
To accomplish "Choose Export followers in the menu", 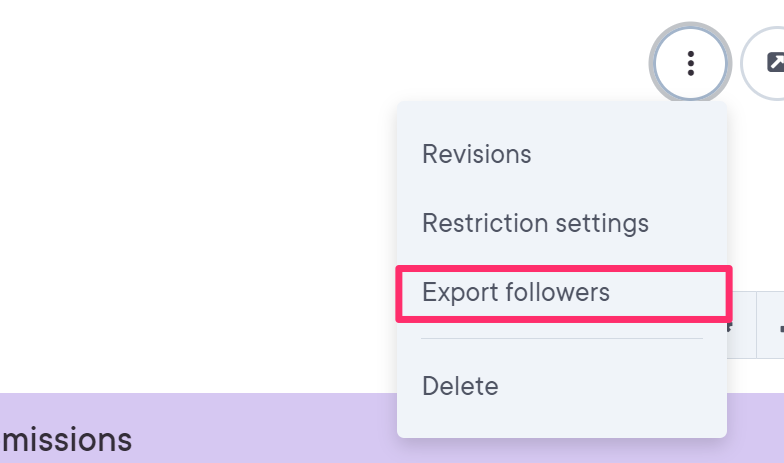I will (x=516, y=292).
